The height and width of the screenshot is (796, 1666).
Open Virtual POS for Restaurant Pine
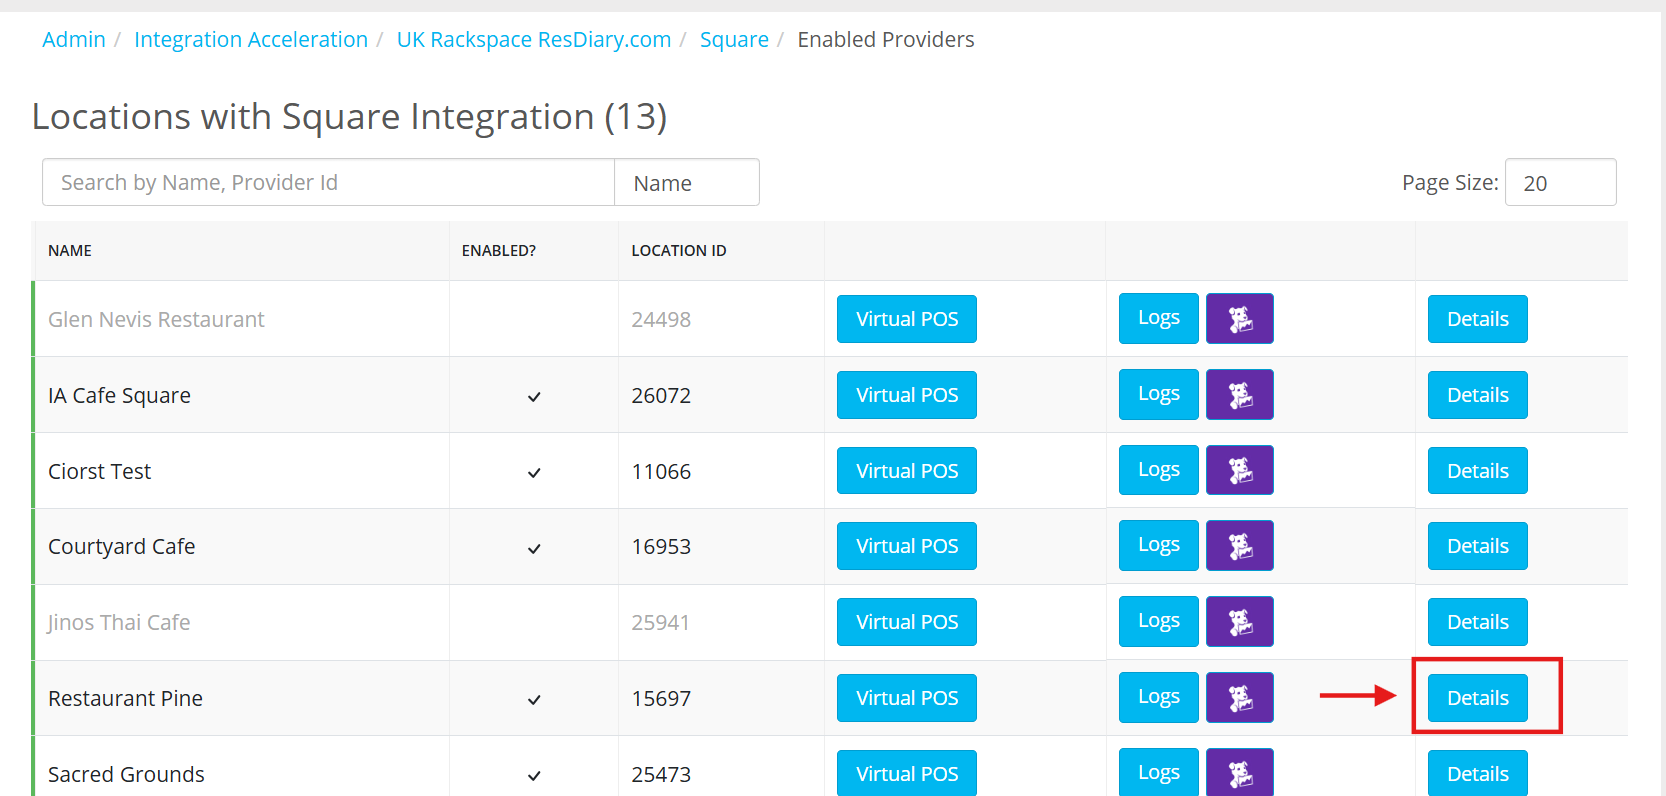907,698
